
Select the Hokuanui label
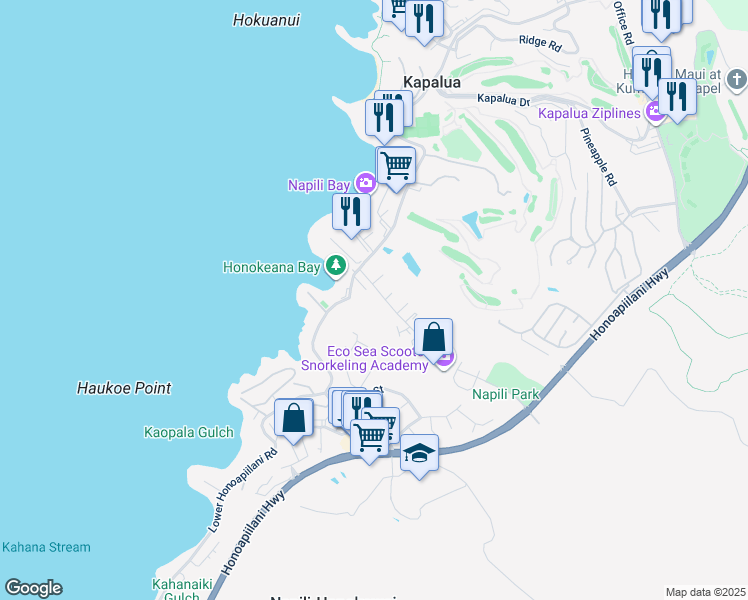(266, 20)
